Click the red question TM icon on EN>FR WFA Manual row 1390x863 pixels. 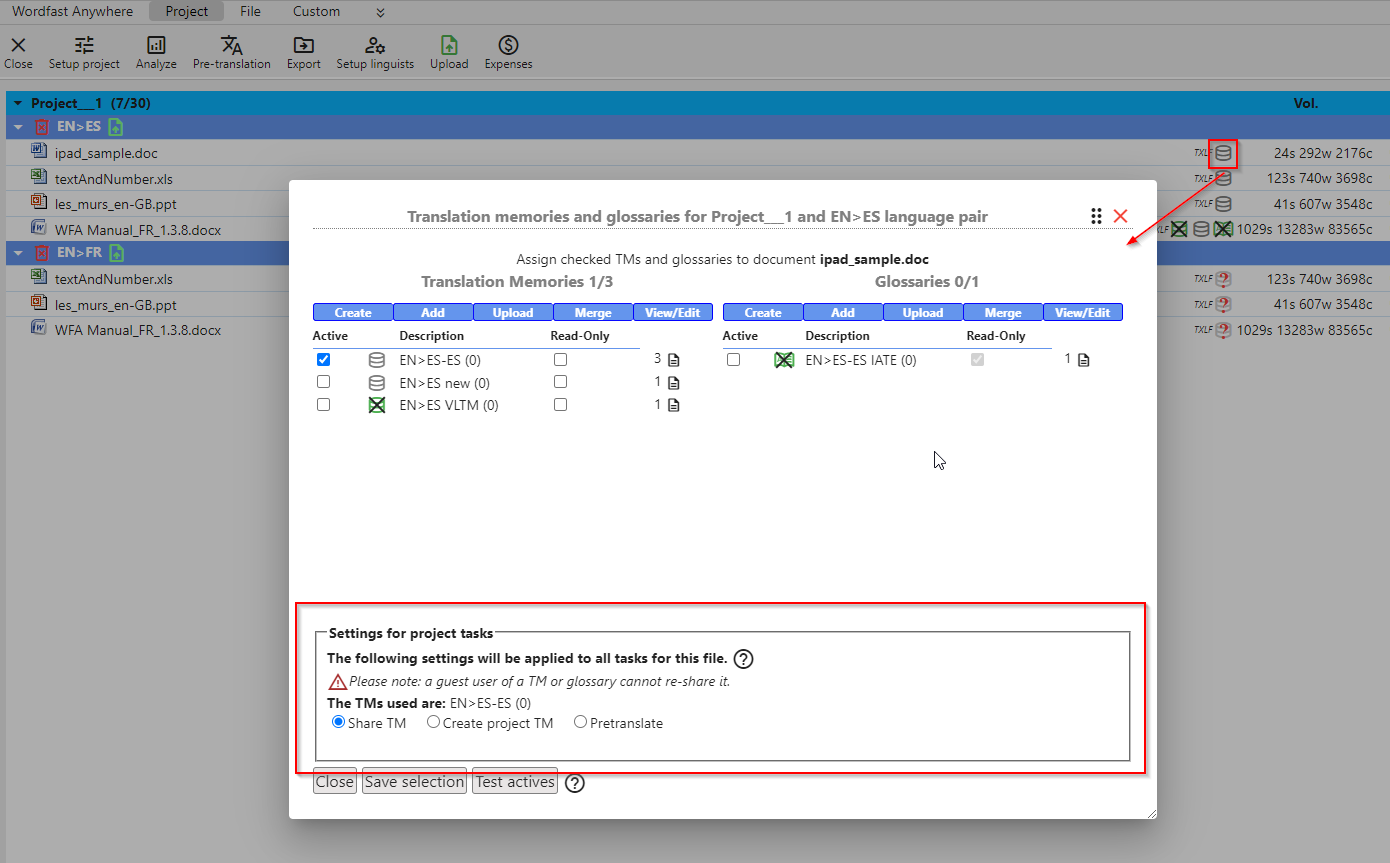[x=1222, y=329]
